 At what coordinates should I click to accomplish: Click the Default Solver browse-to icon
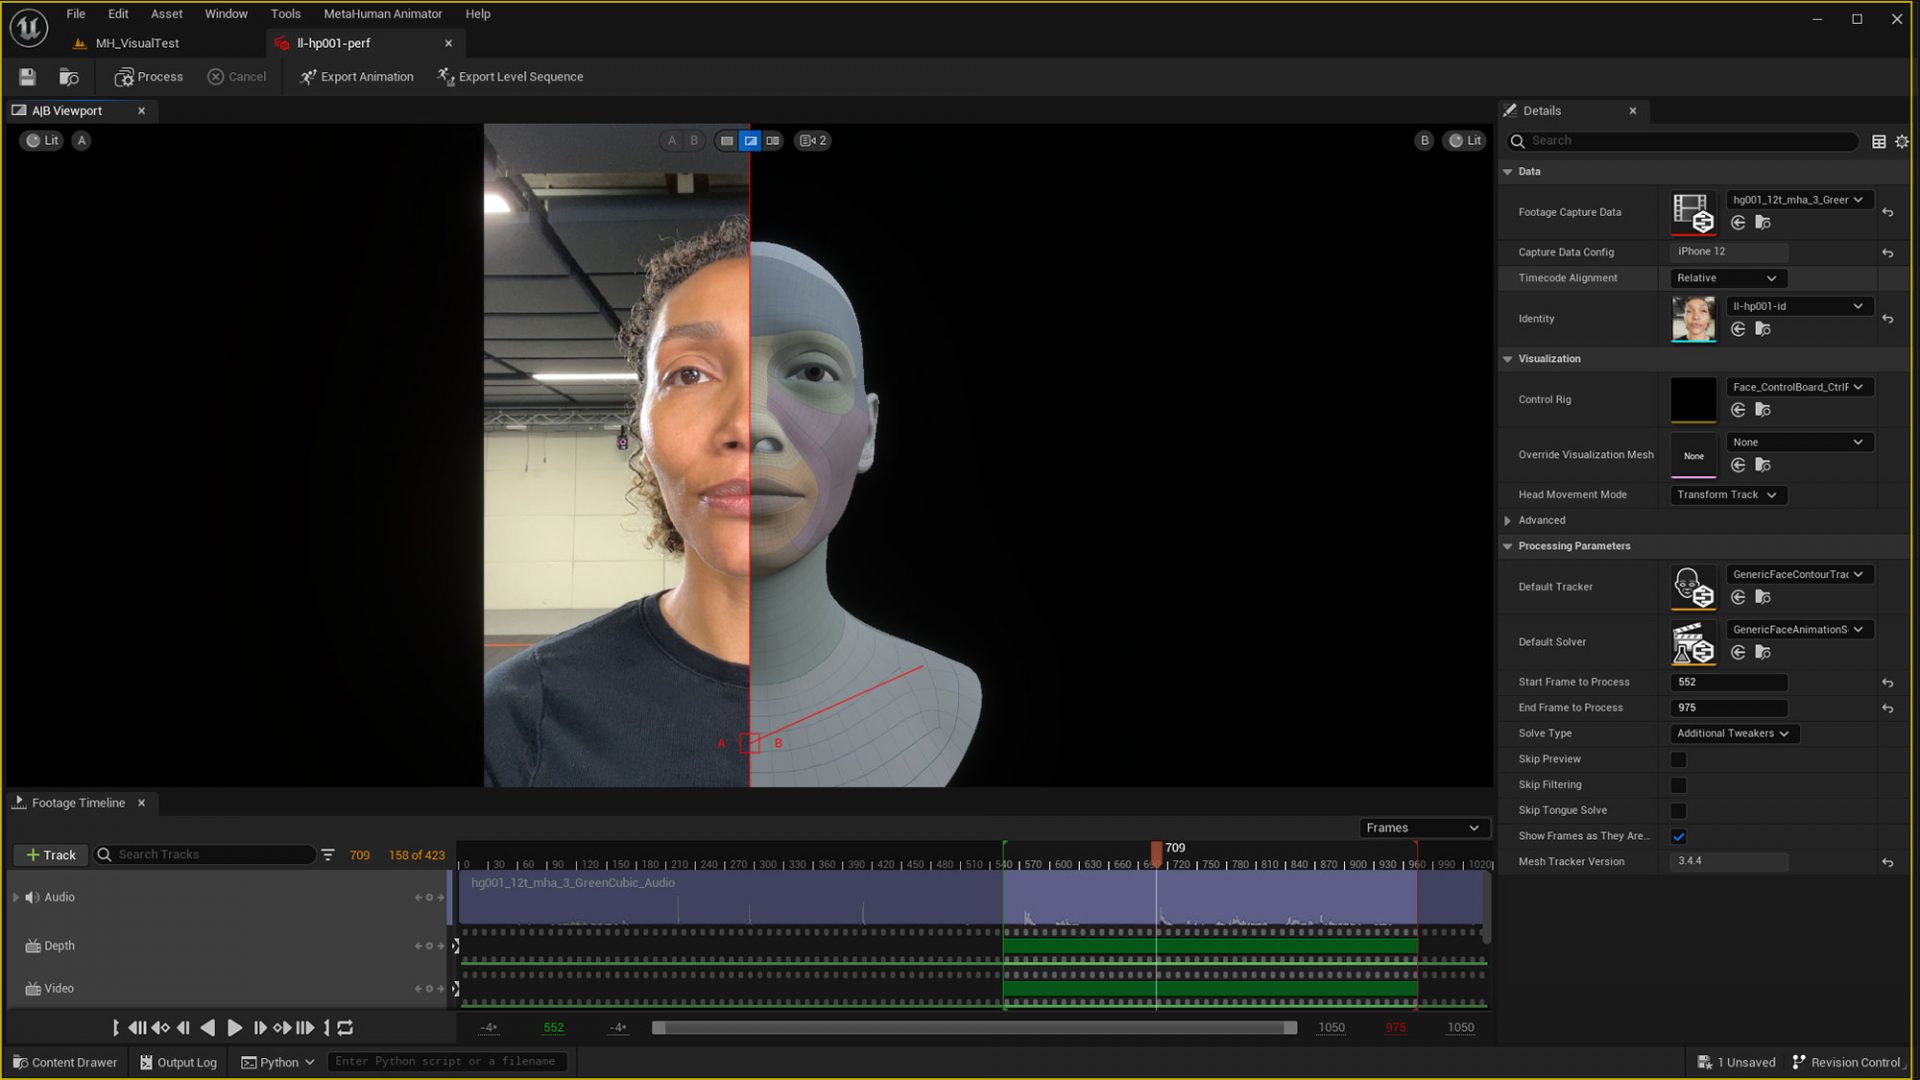click(1764, 652)
